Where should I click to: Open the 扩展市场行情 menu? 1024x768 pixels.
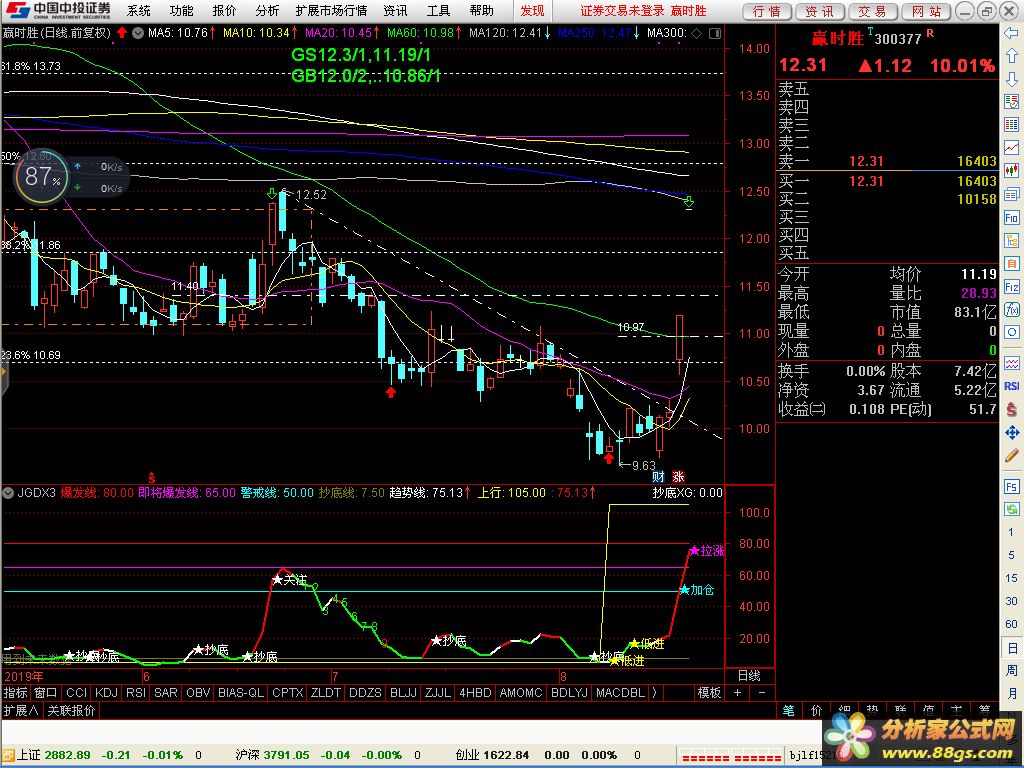tap(331, 10)
